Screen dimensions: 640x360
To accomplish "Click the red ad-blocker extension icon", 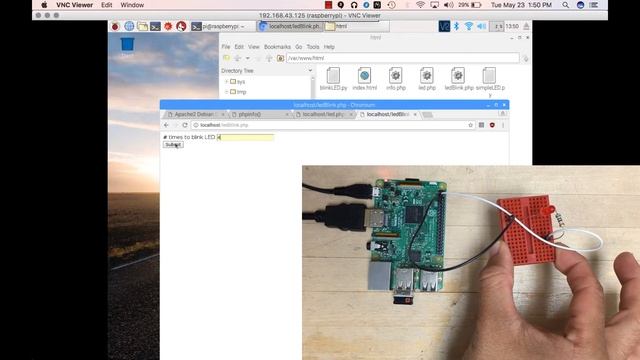I will point(492,125).
